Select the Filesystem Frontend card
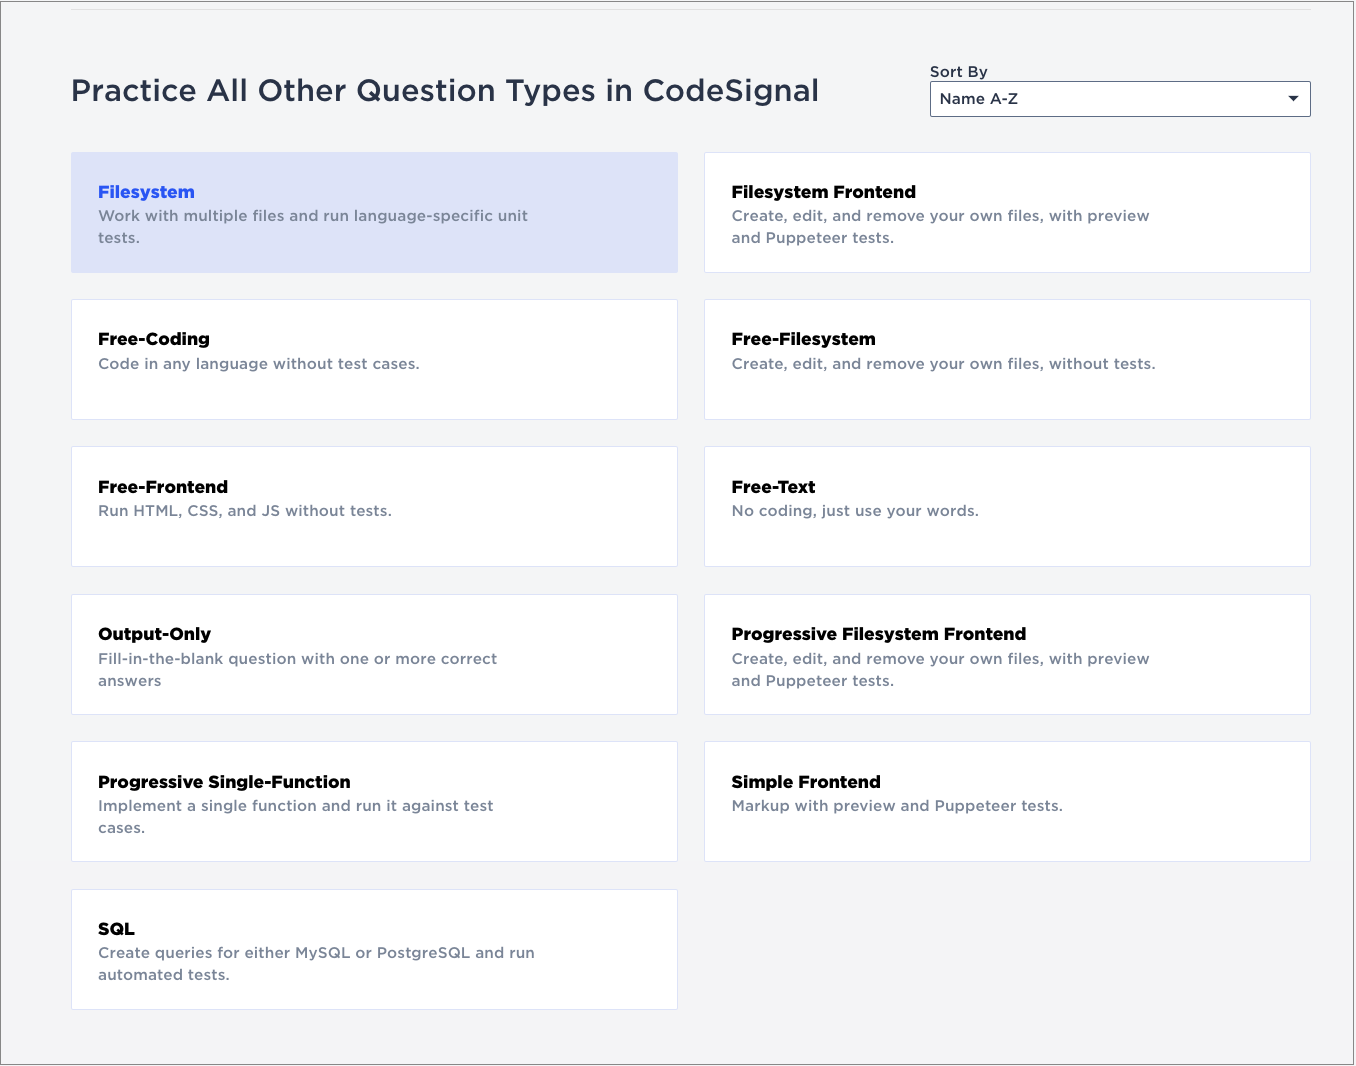The image size is (1356, 1066). [x=1007, y=212]
